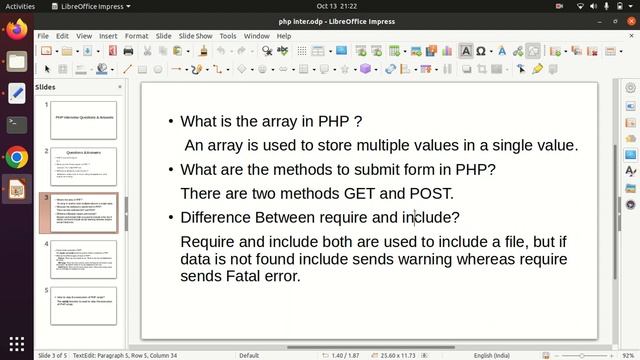Close the Slides panel
The width and height of the screenshot is (640, 360).
point(120,87)
